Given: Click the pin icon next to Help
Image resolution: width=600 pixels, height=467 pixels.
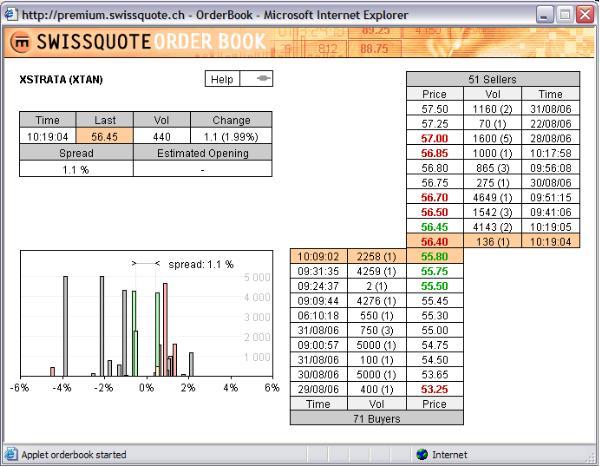Looking at the screenshot, I should click(x=262, y=78).
